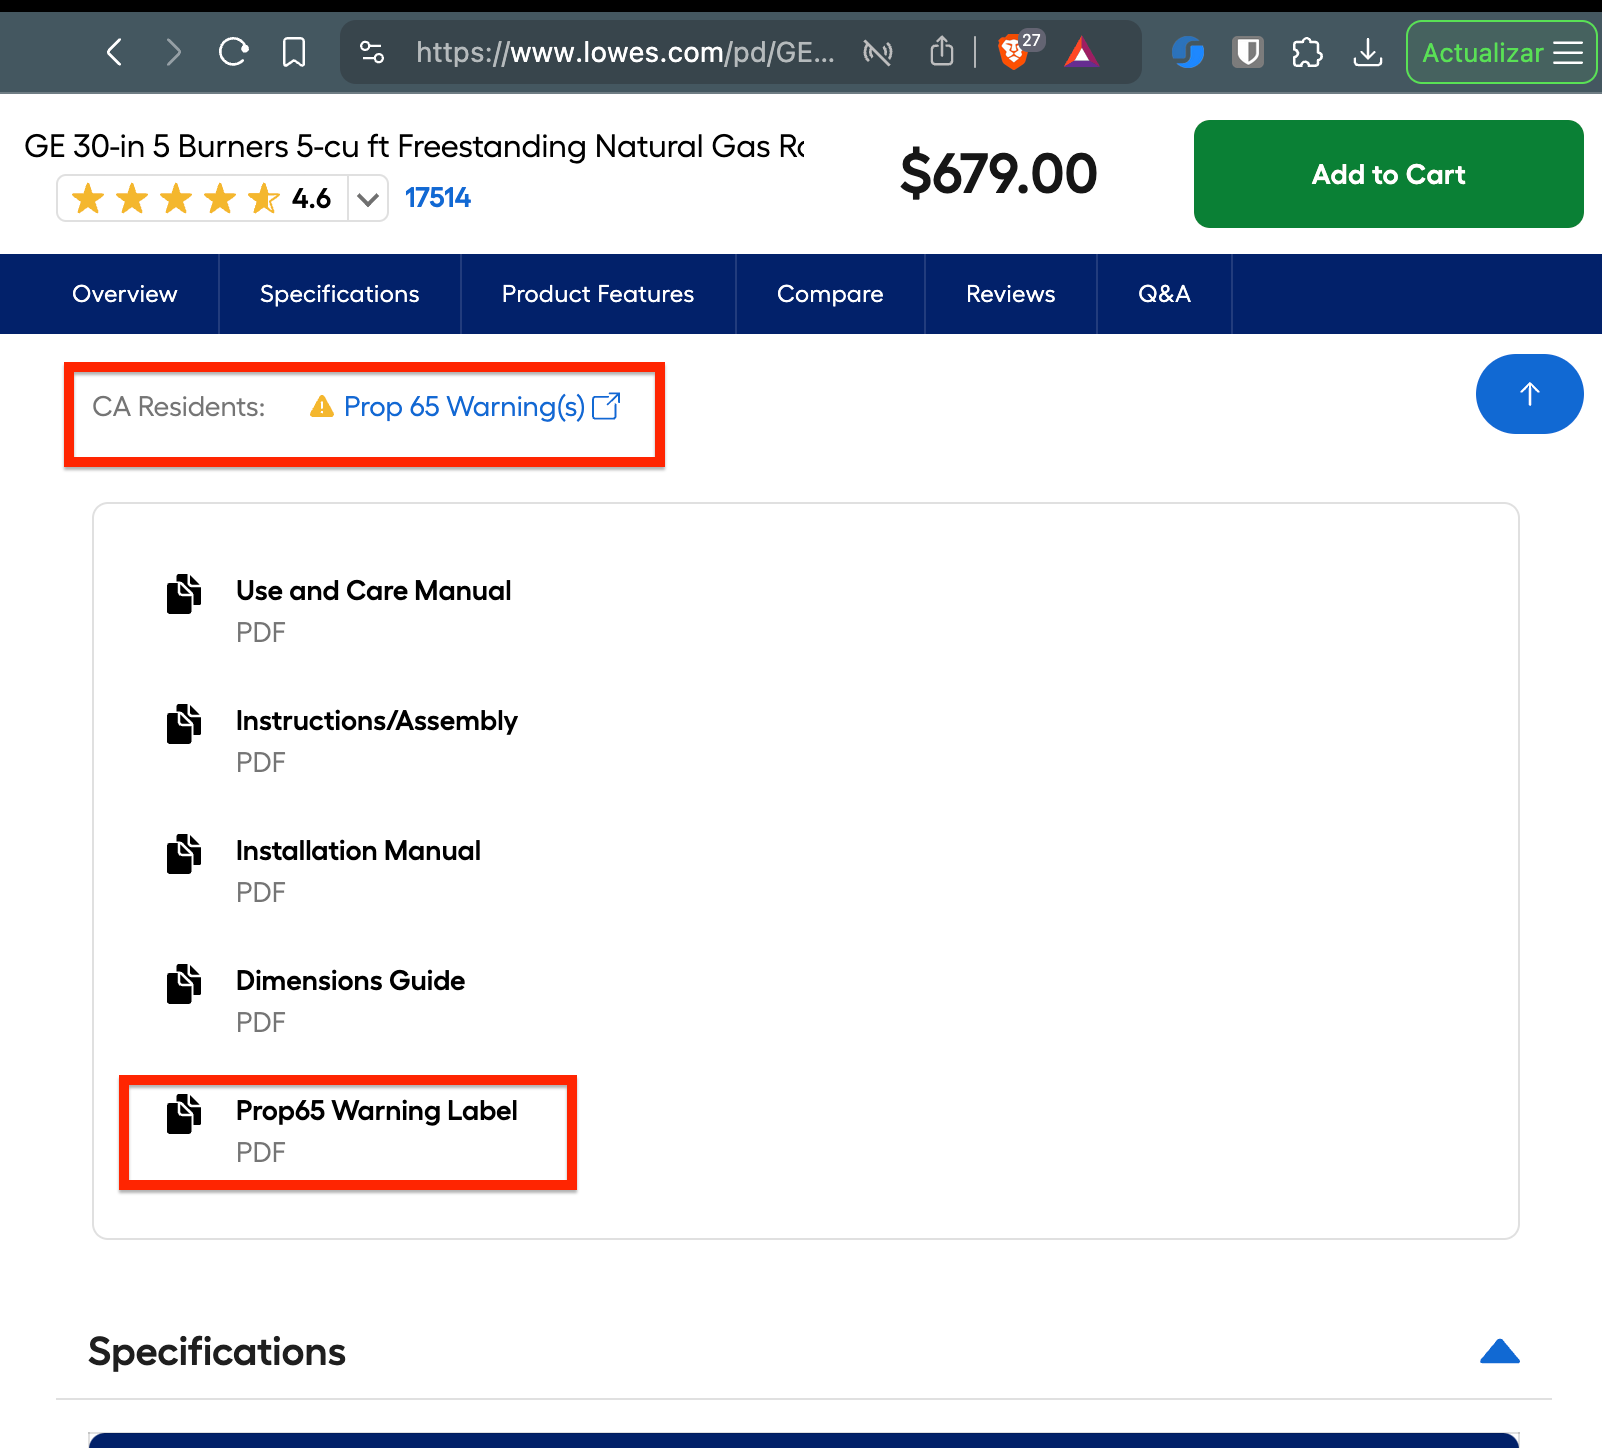The height and width of the screenshot is (1448, 1602).
Task: Open the Use and Care Manual PDF
Action: click(373, 591)
